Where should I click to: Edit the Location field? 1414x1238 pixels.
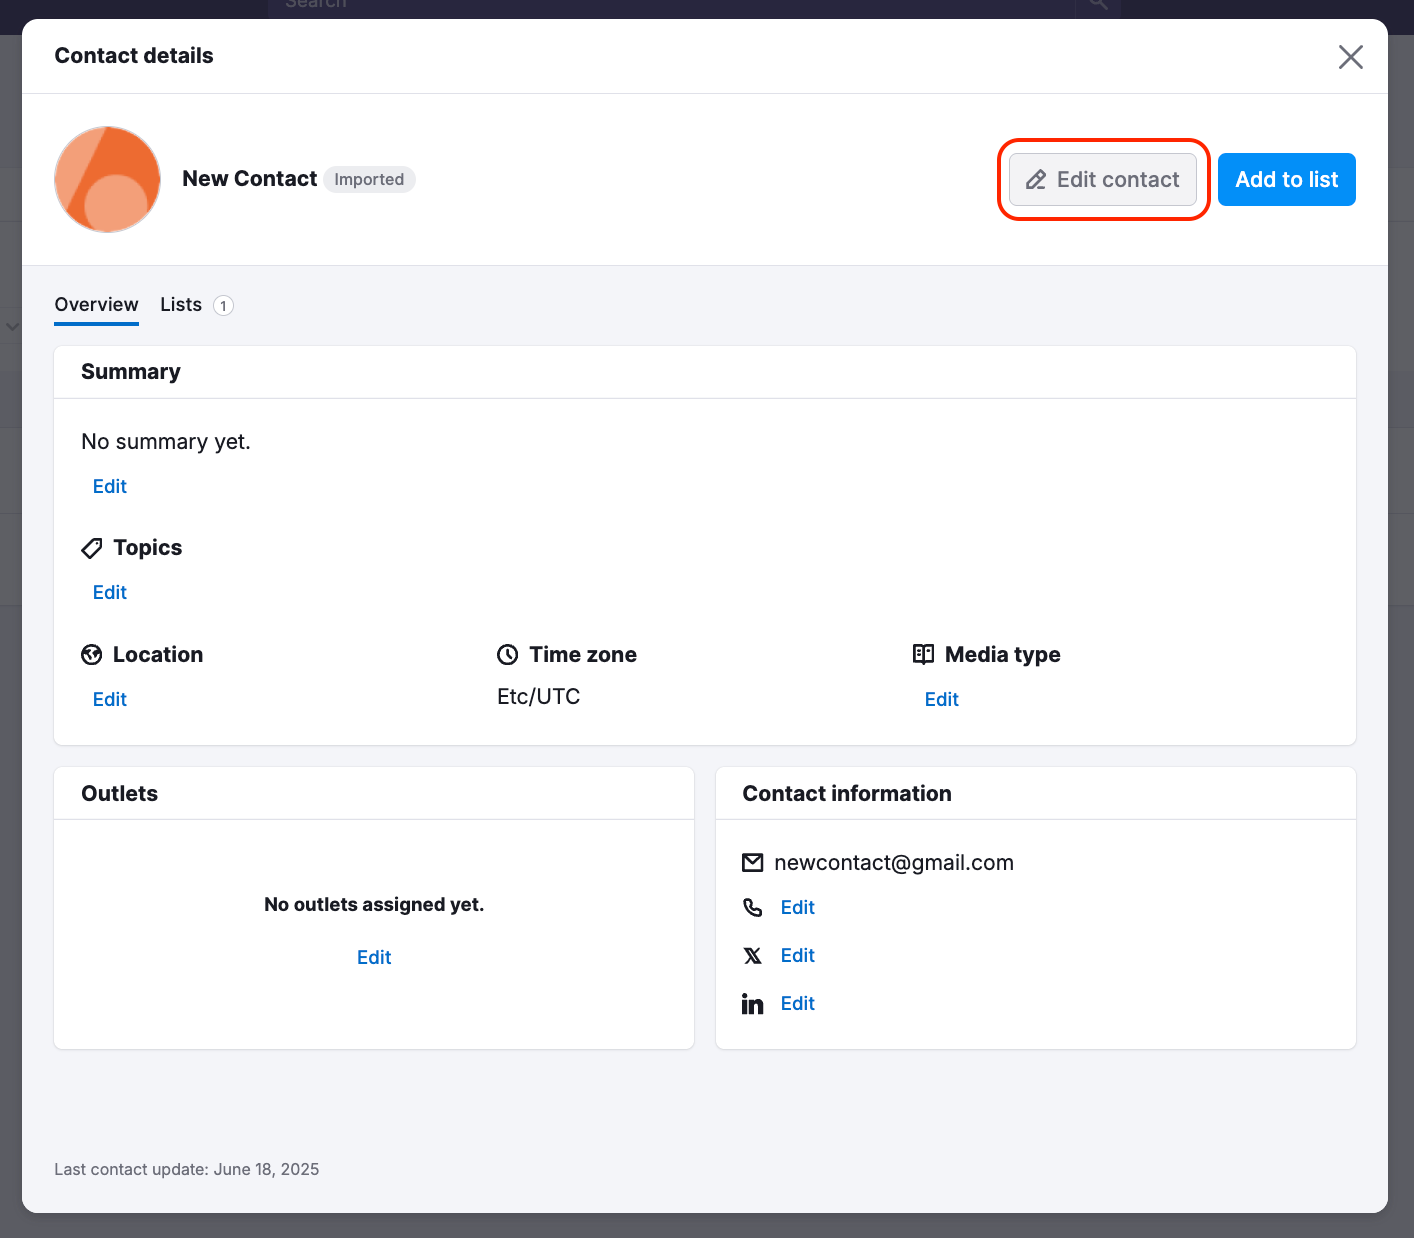(x=109, y=699)
